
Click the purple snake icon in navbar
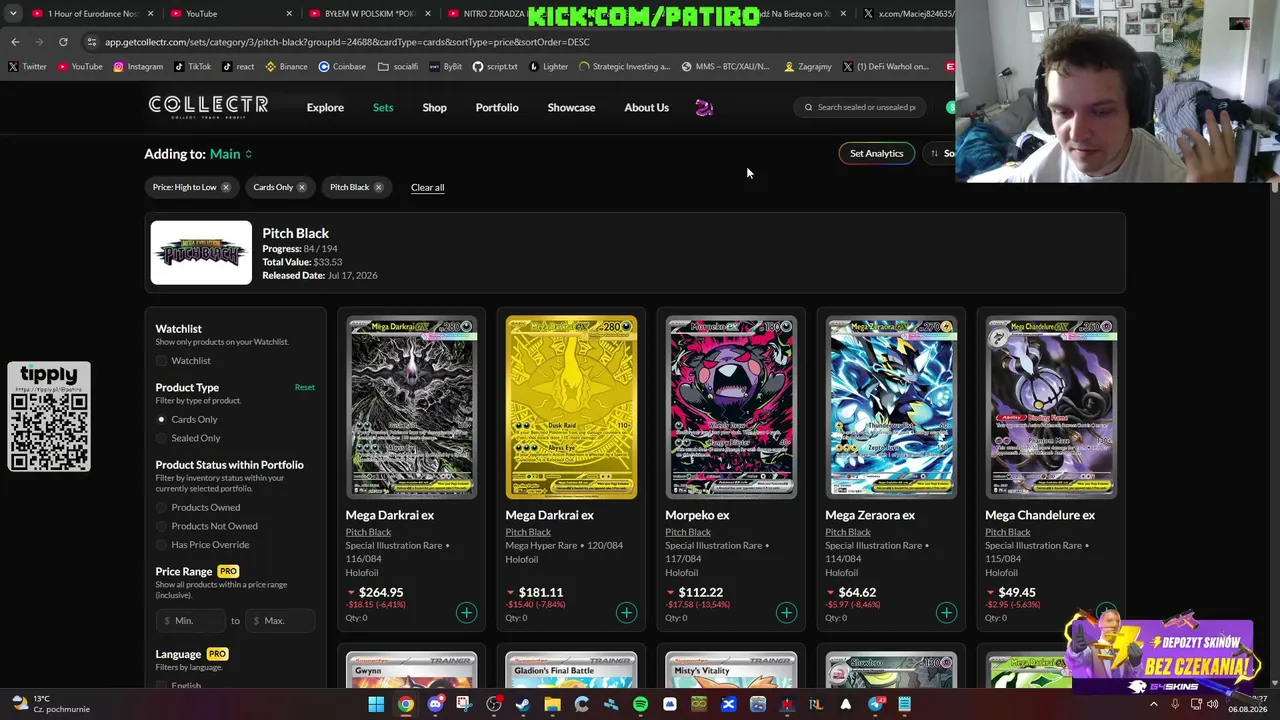[704, 108]
